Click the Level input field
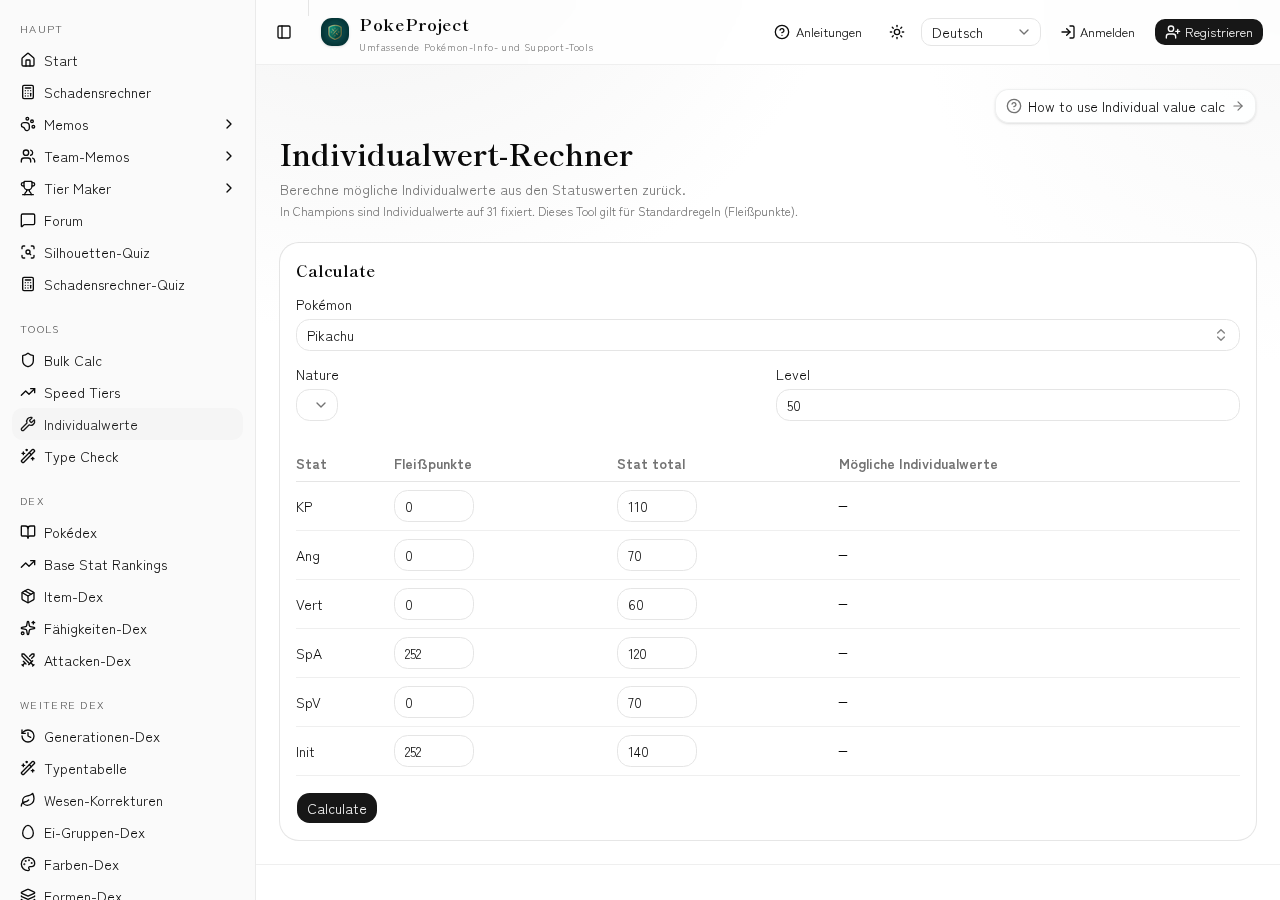 coord(1008,405)
